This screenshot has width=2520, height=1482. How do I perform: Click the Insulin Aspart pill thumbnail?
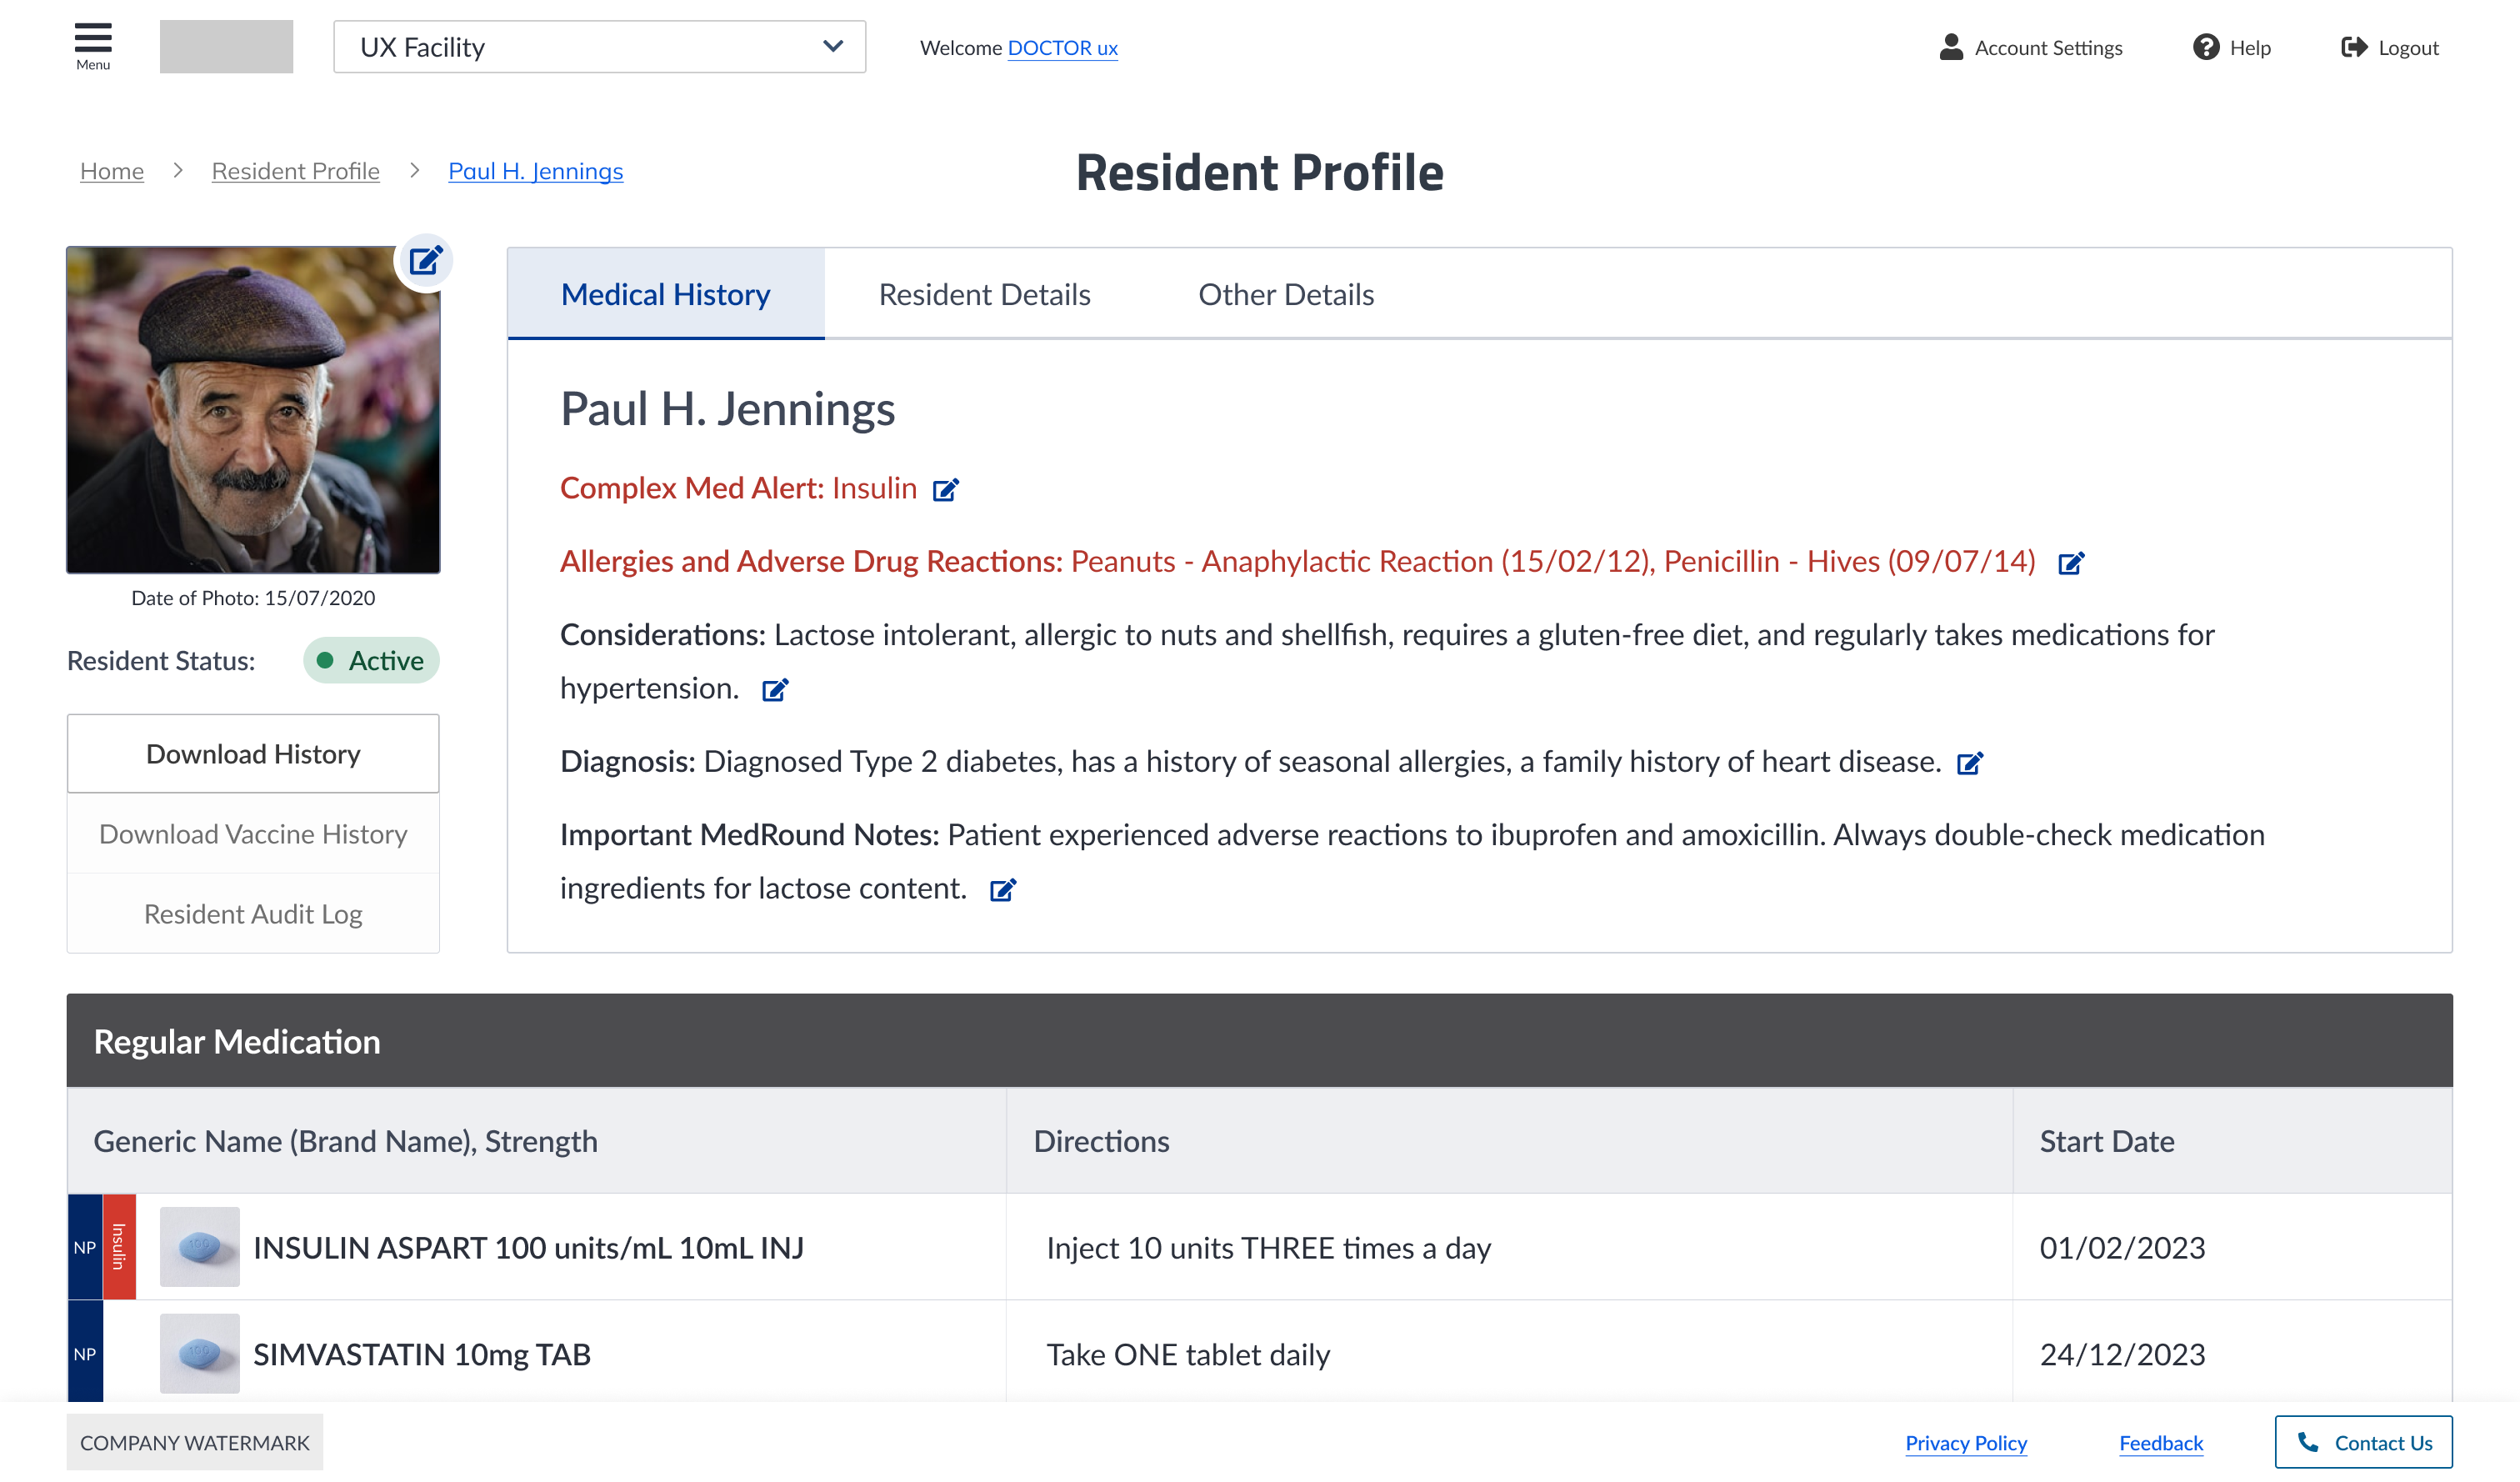pos(199,1247)
